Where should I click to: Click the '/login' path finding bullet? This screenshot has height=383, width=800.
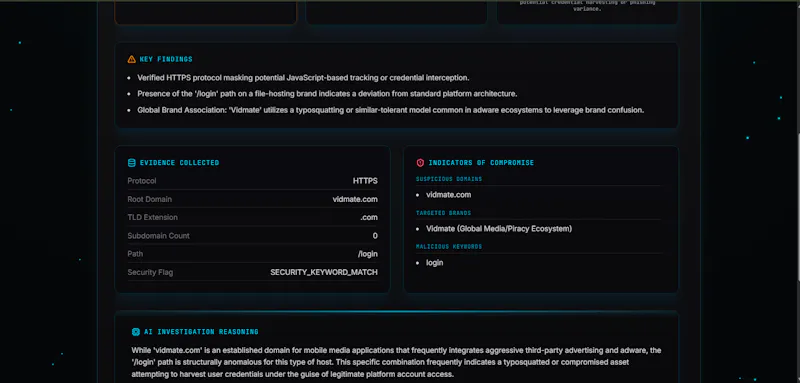327,94
